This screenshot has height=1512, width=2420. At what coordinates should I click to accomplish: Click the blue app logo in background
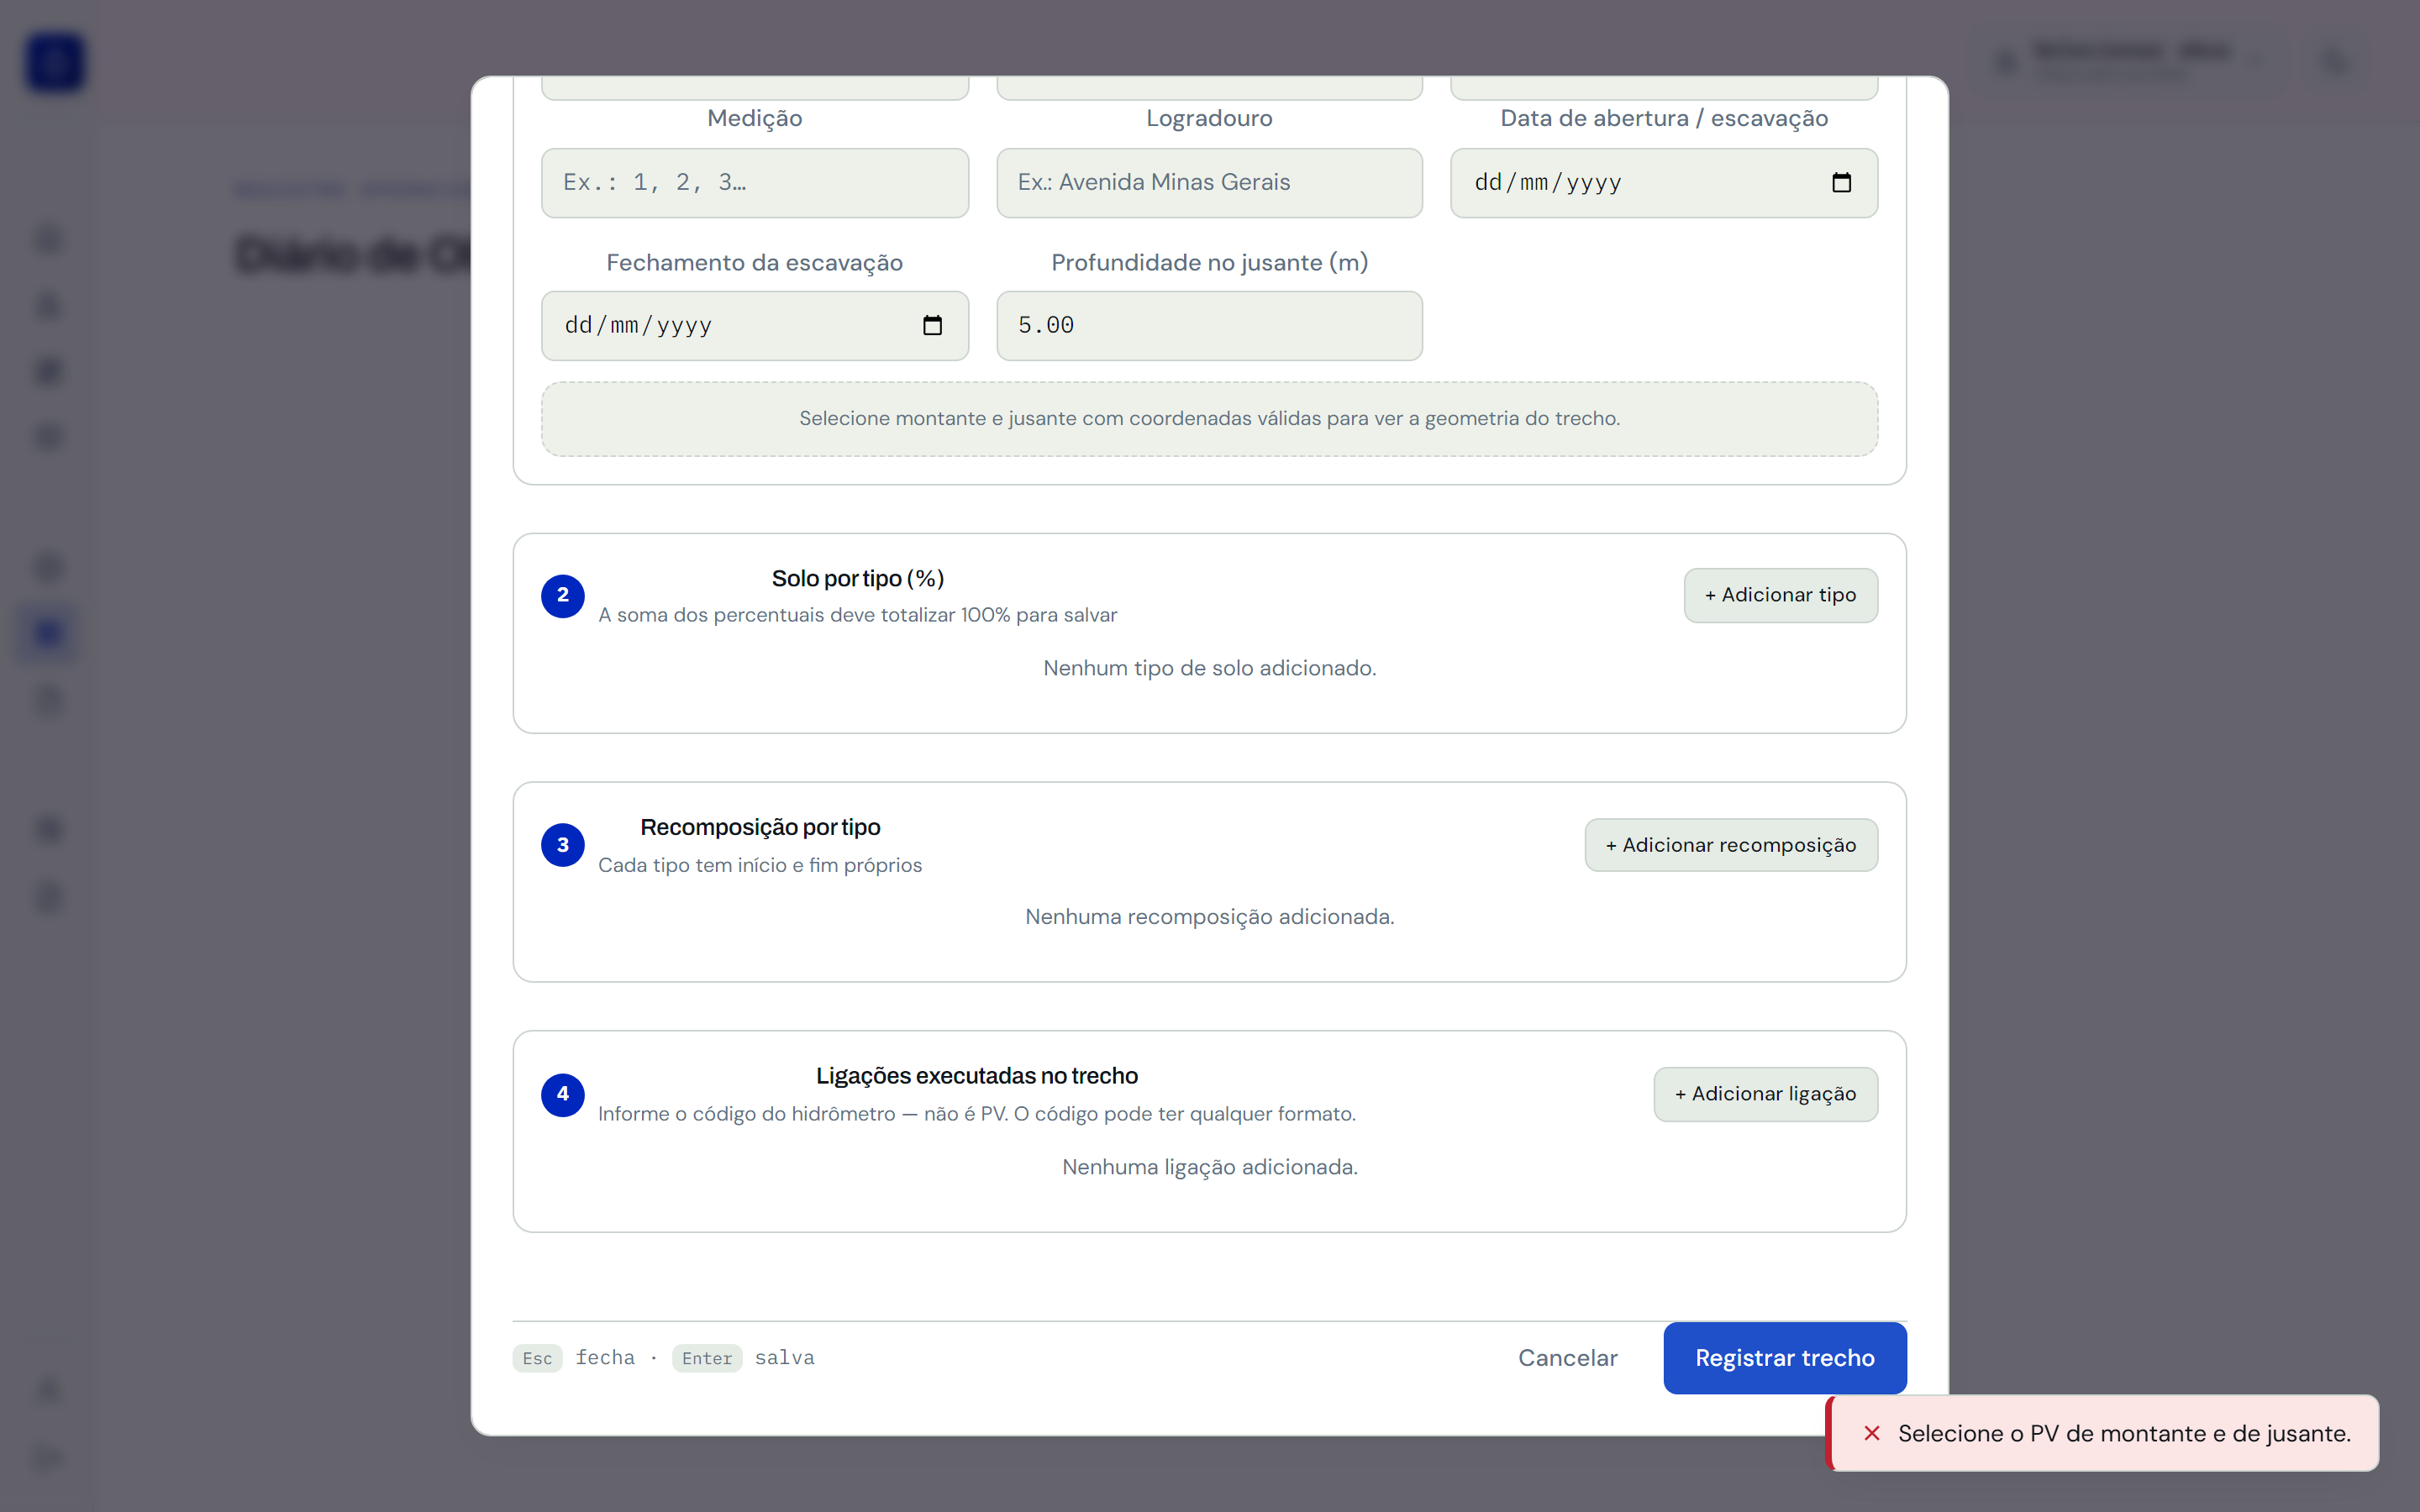(55, 63)
